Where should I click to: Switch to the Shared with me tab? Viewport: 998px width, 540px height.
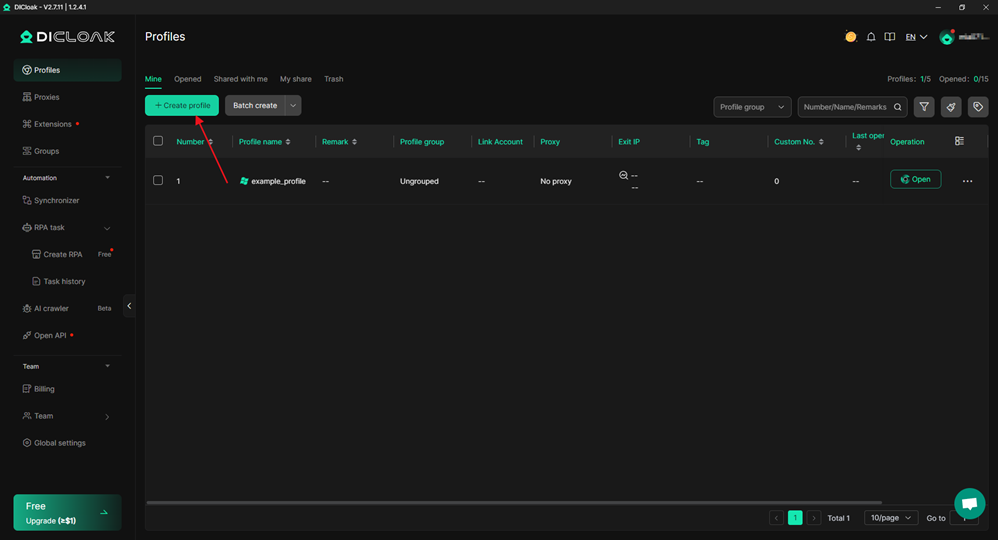point(240,79)
